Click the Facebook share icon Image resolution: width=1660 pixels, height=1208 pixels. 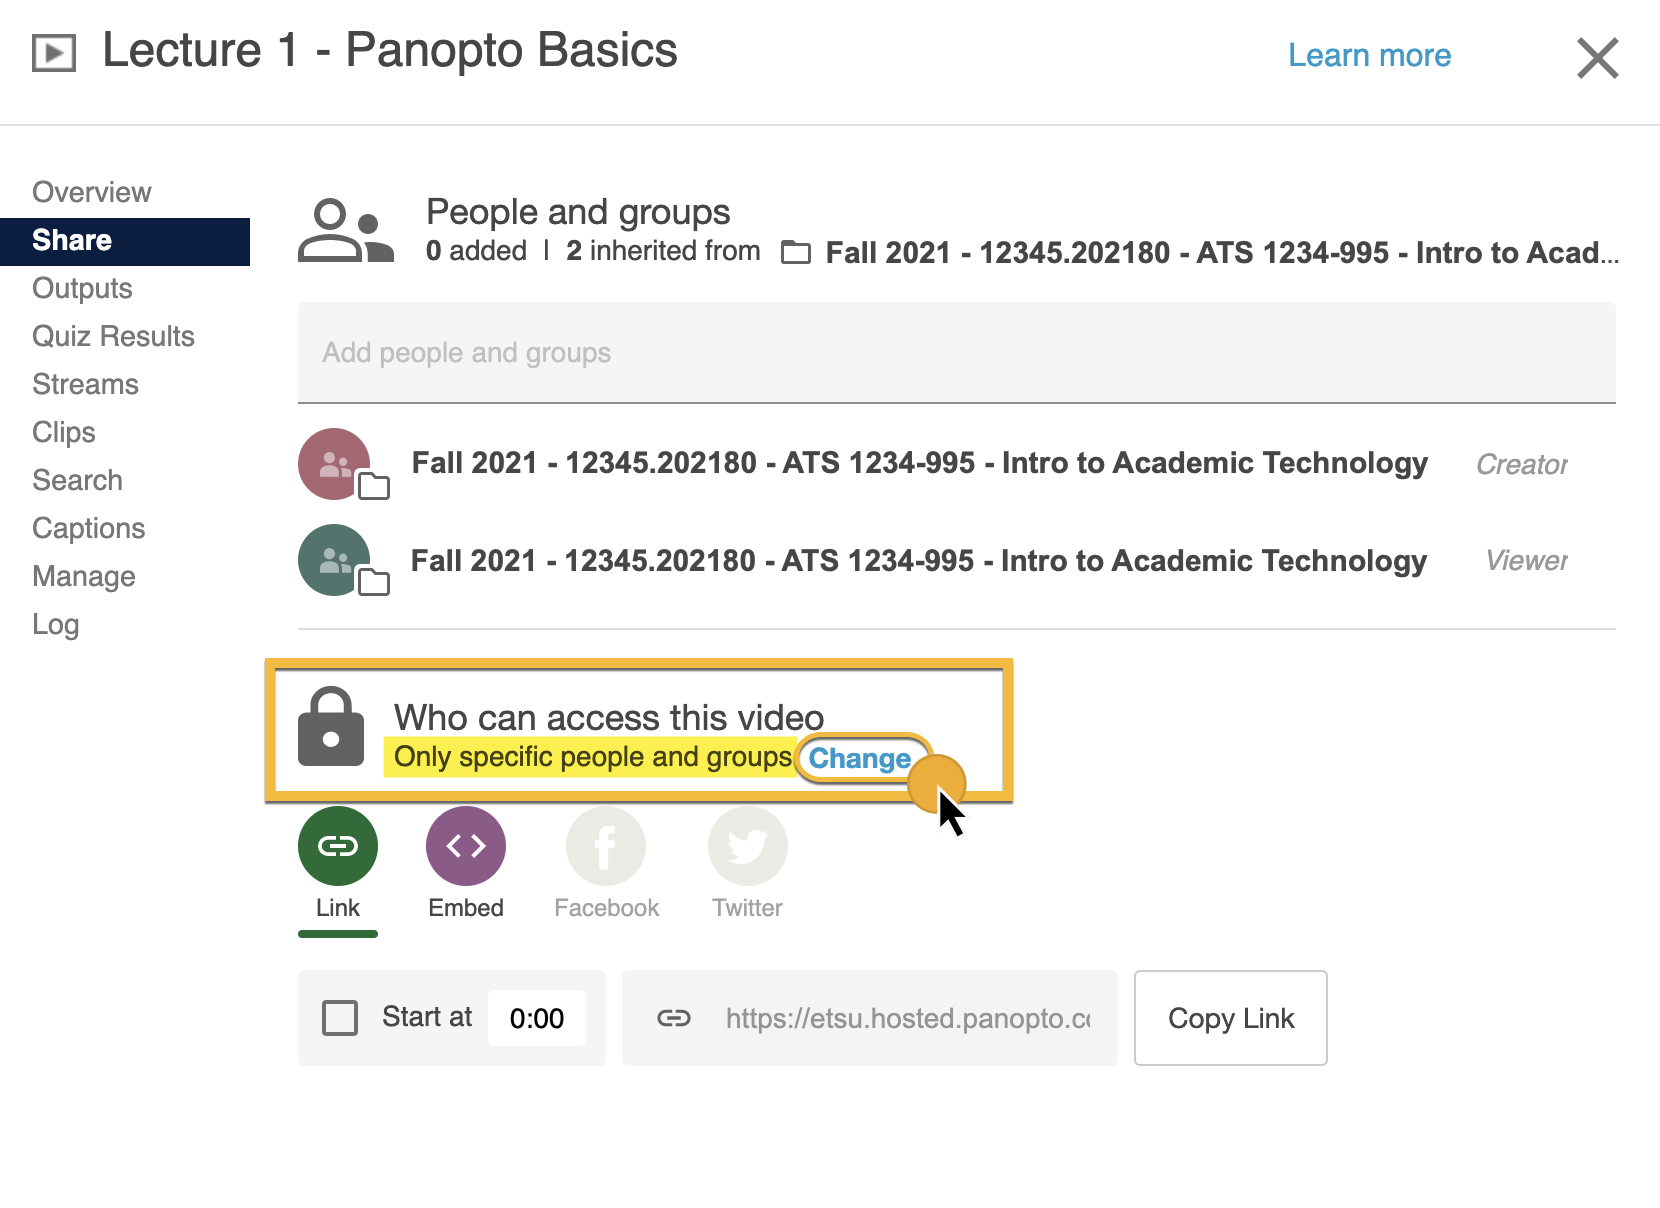[606, 846]
